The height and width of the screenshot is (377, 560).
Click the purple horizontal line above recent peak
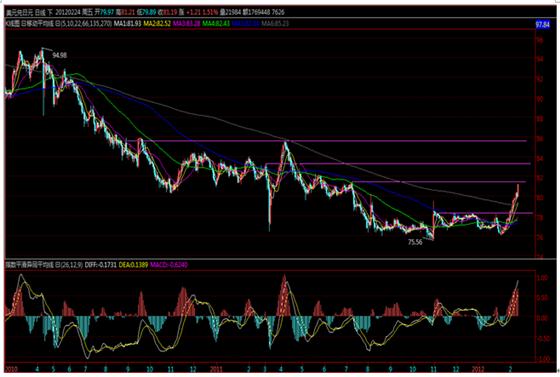point(439,182)
